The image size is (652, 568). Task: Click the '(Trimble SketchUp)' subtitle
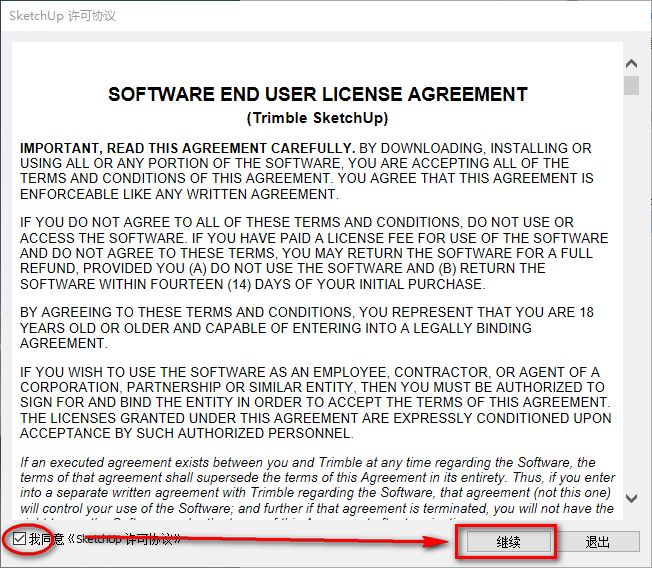[317, 118]
